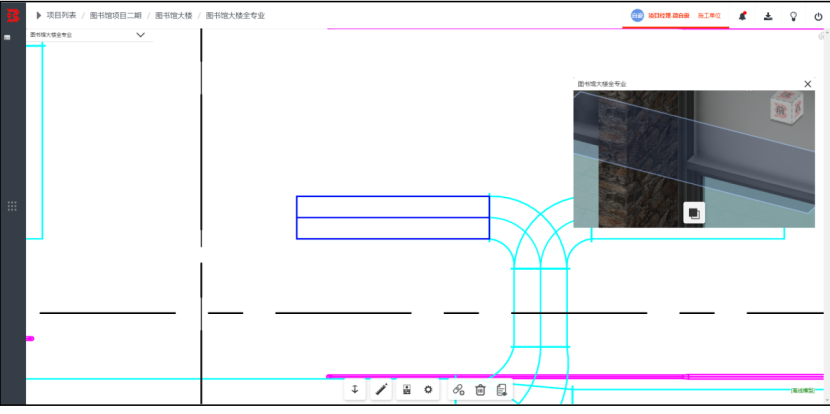Open the dotted grid apps icon in sidebar

(12, 206)
